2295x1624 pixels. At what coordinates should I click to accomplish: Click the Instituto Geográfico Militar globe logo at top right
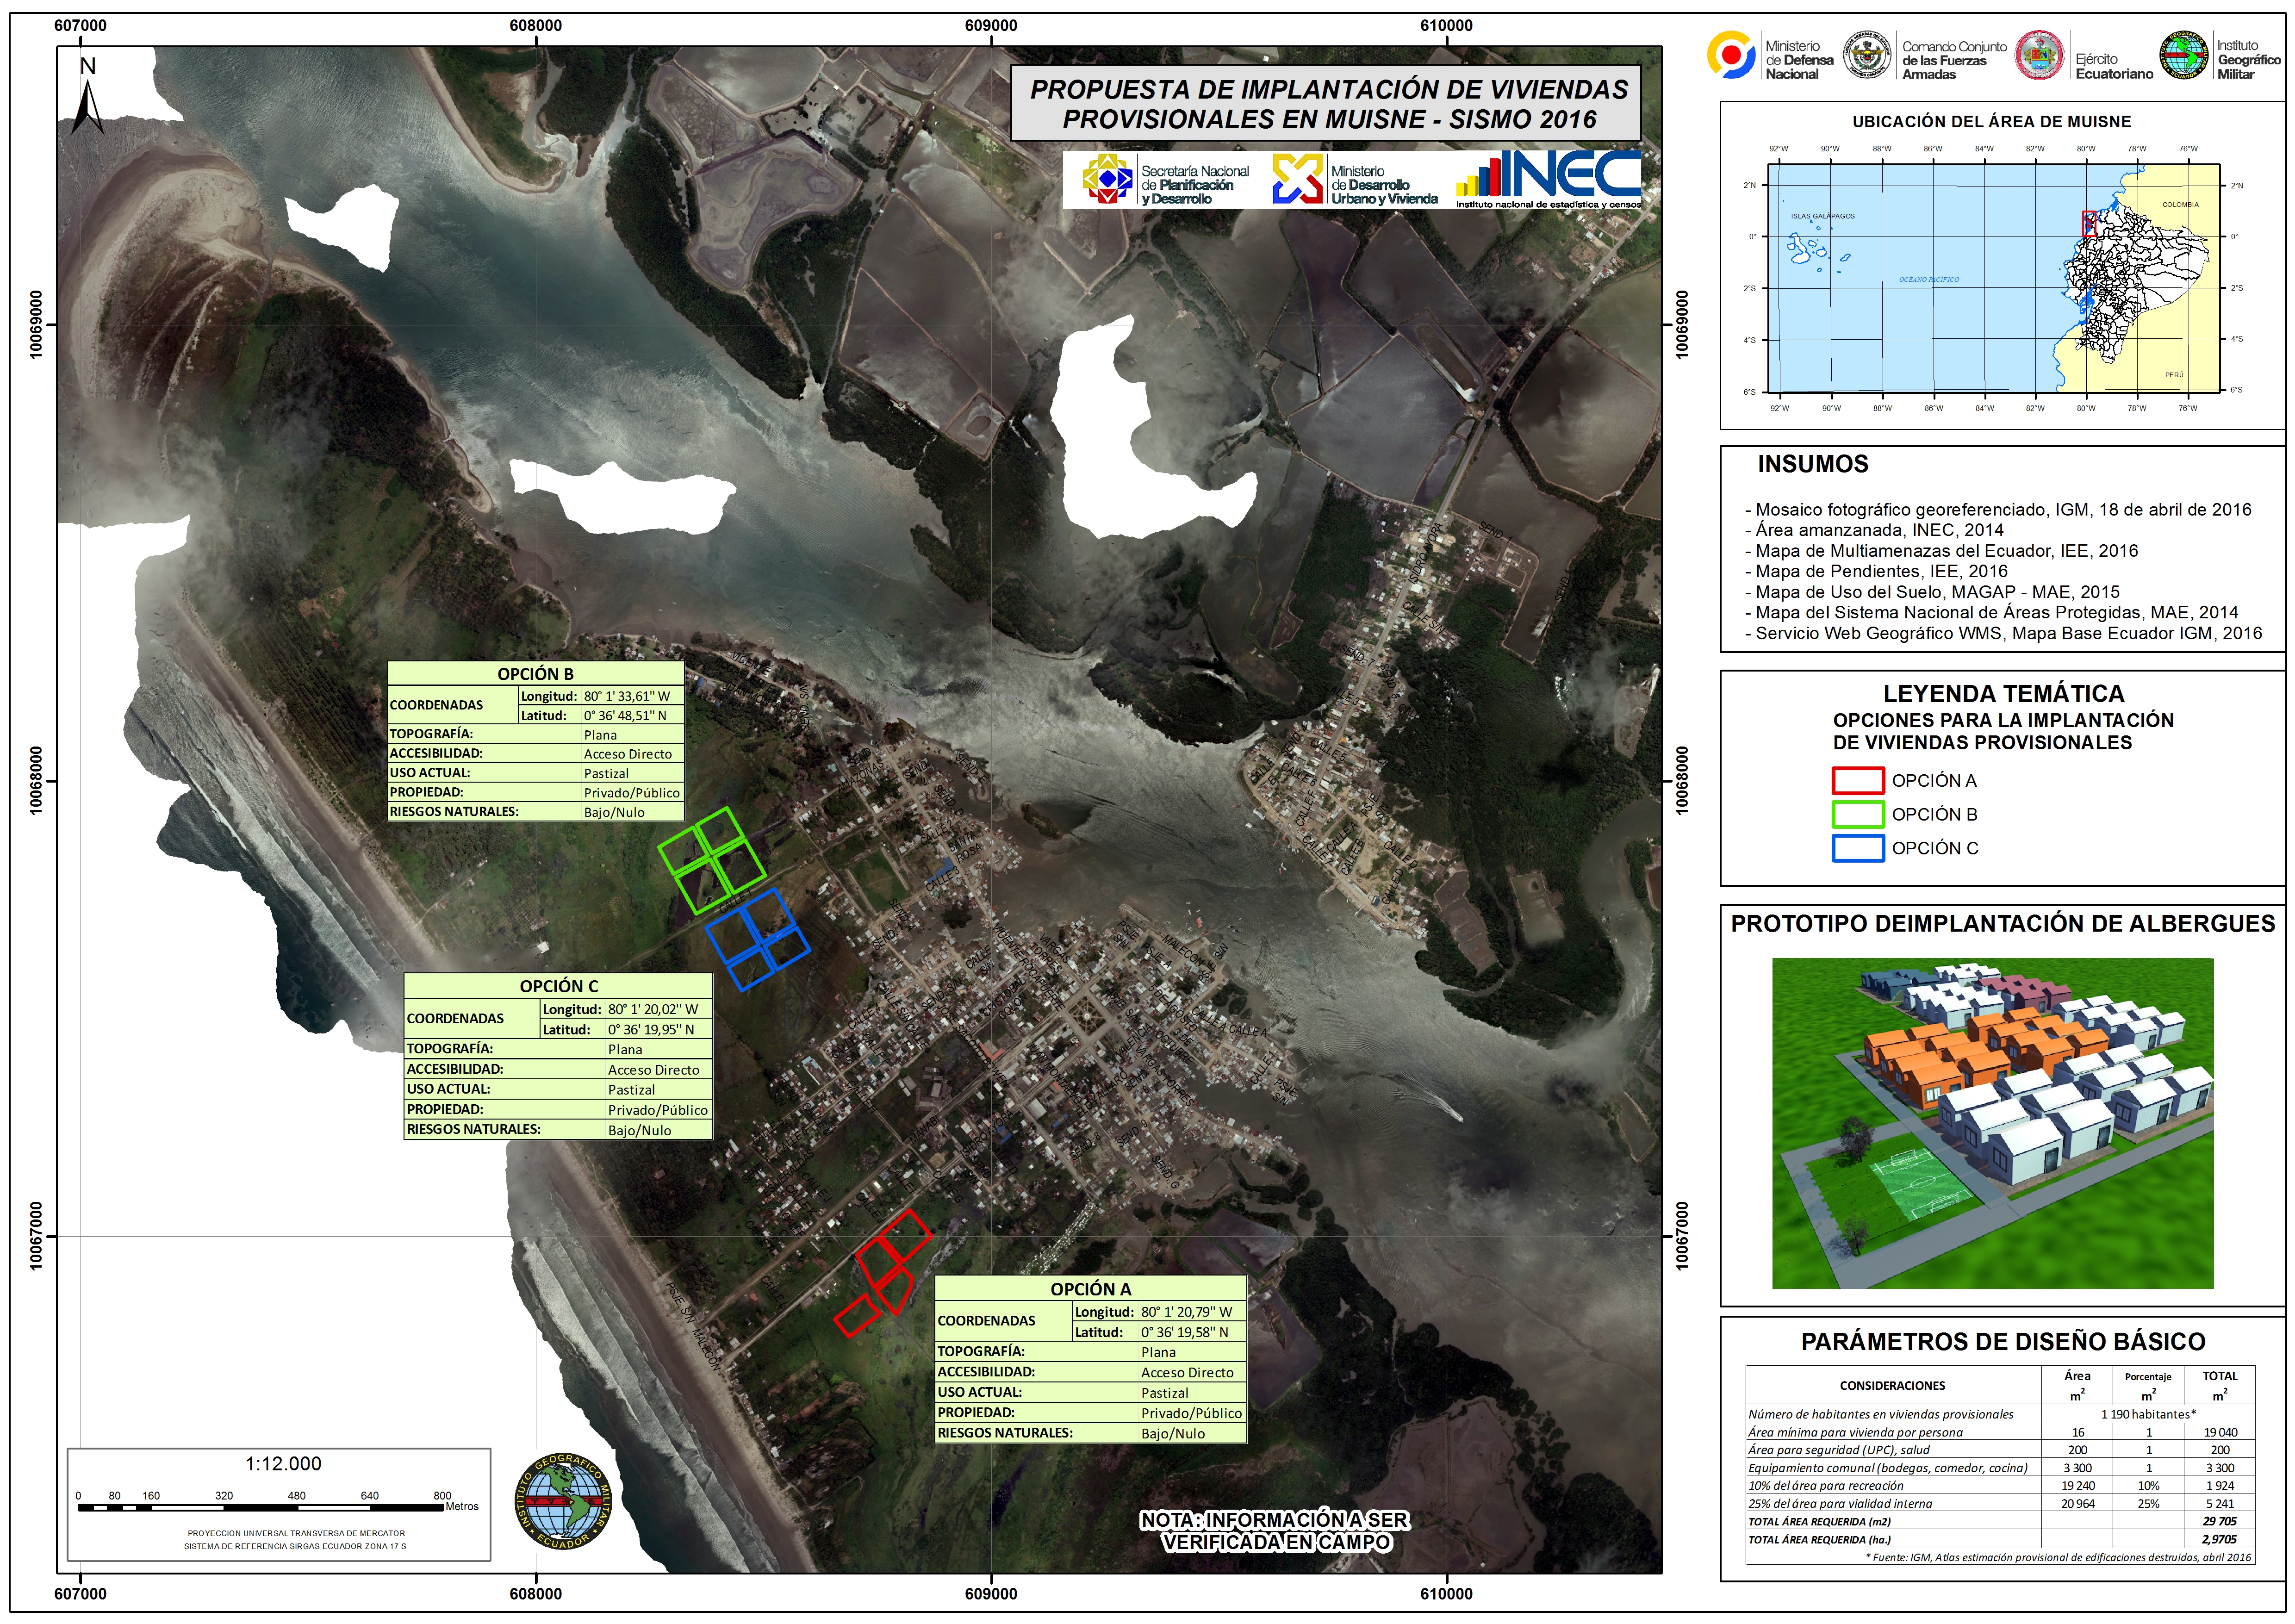(x=2184, y=56)
